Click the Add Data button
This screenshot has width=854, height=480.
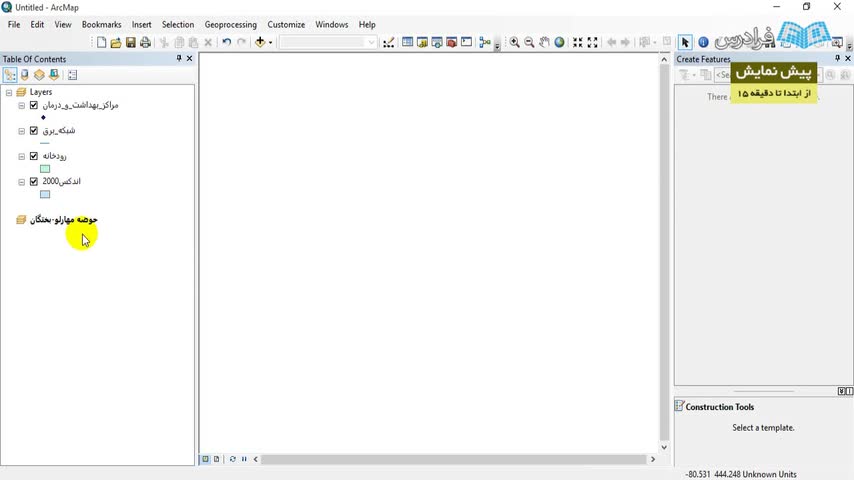(260, 42)
